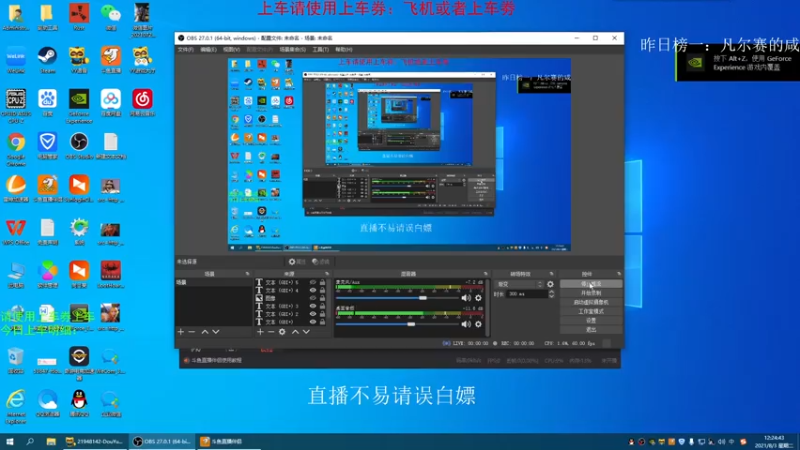The width and height of the screenshot is (800, 450).
Task: Open the 视图(V) menu in OBS
Action: (231, 49)
